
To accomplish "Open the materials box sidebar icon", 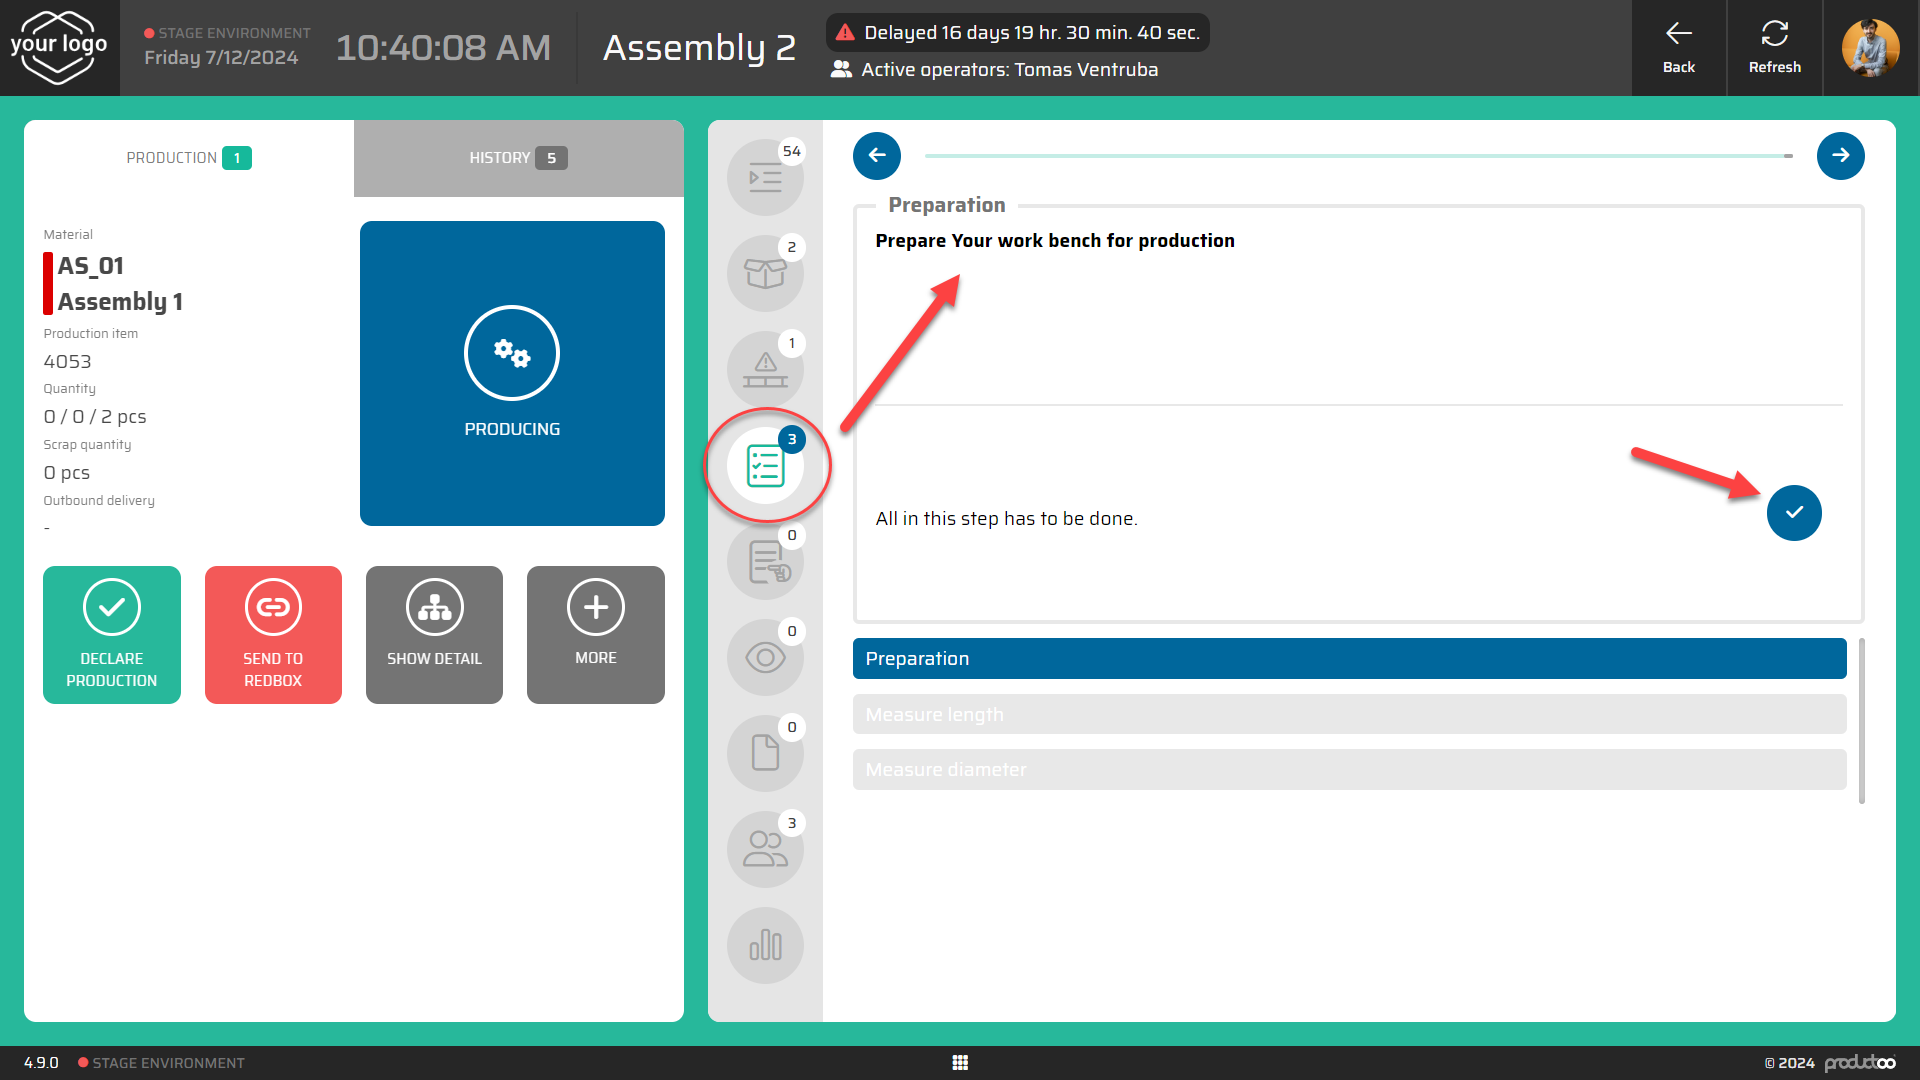I will click(765, 274).
